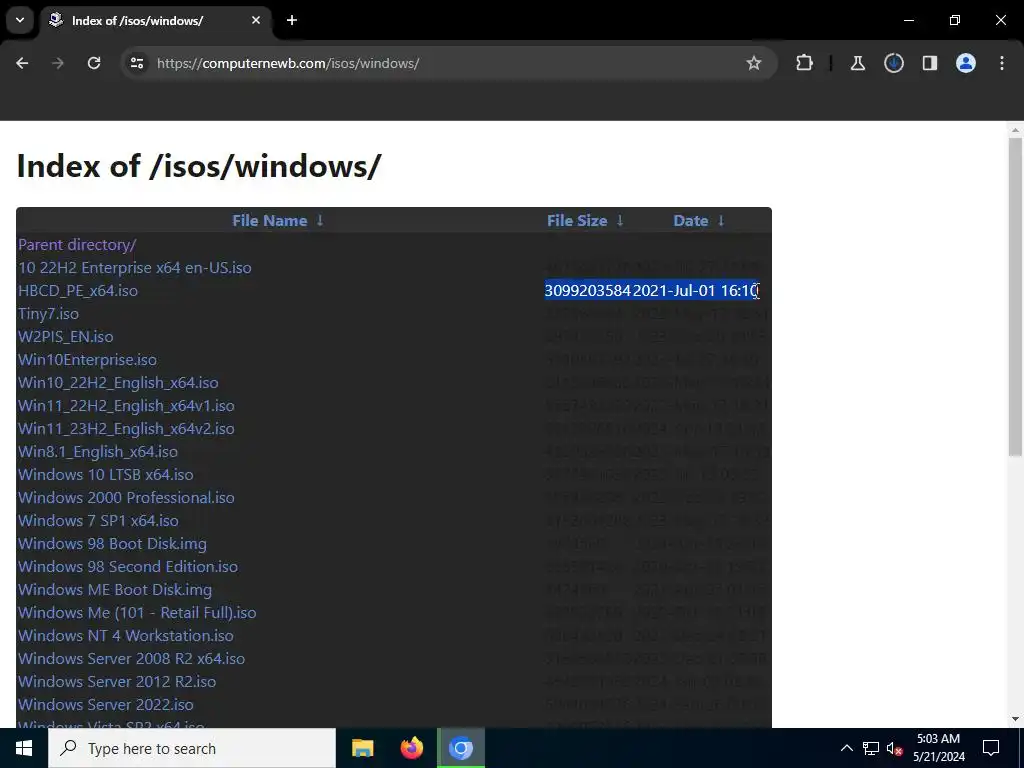
Task: Open Chrome three-dot menu
Action: [x=1002, y=63]
